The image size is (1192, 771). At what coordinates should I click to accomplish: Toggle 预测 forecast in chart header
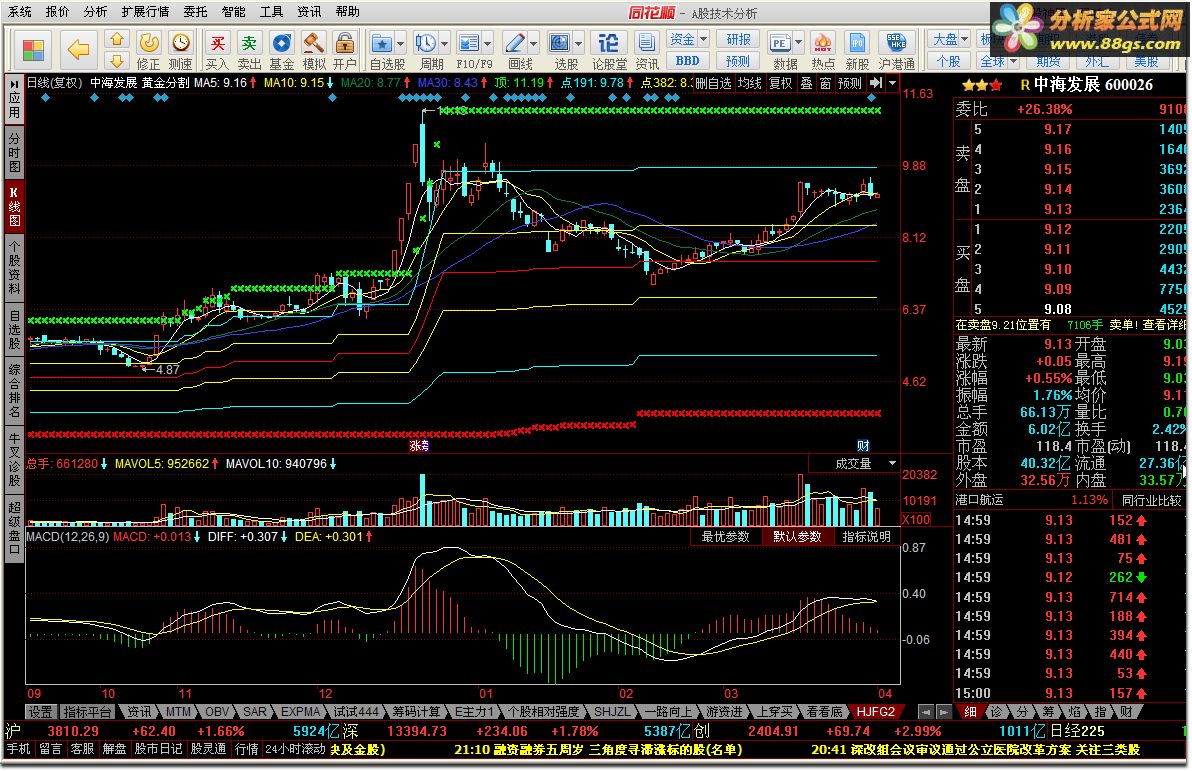point(849,83)
